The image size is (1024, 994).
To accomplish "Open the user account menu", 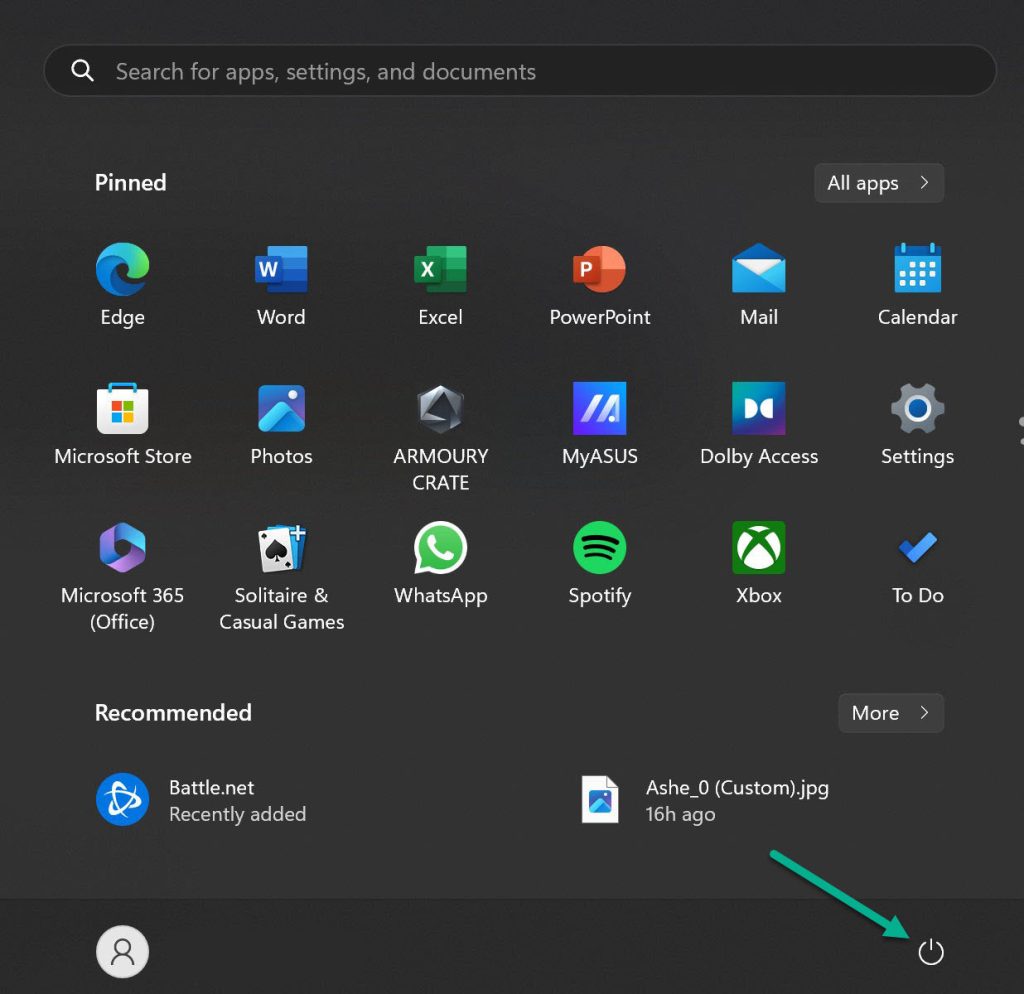I will click(122, 952).
